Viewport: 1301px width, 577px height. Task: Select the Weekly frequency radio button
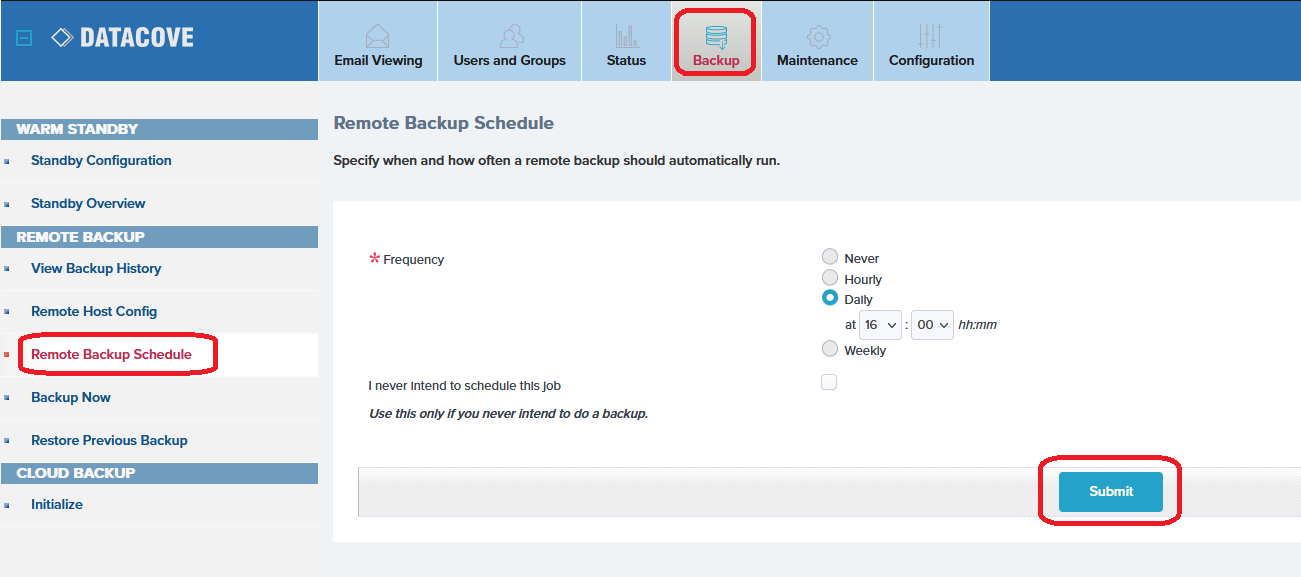pos(830,349)
